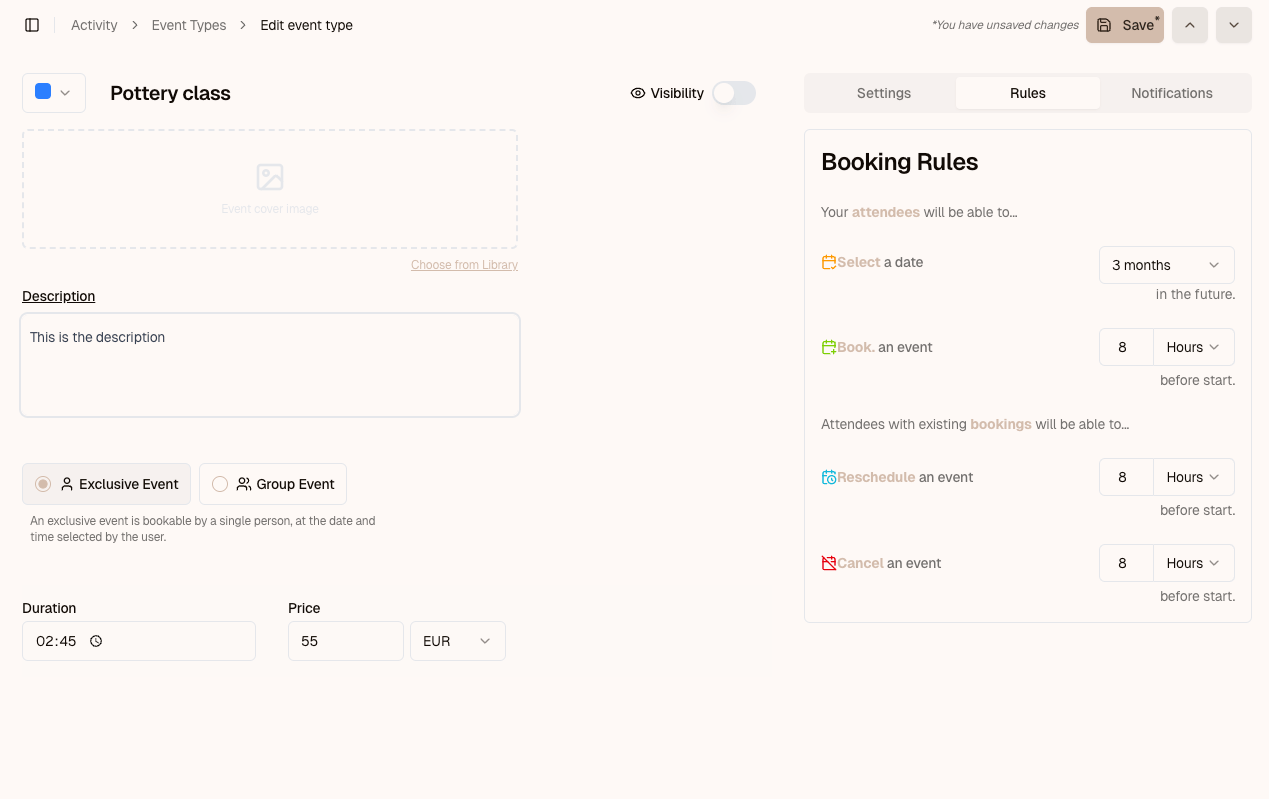Viewport: 1269px width, 799px height.
Task: Open the EUR currency dropdown
Action: point(457,641)
